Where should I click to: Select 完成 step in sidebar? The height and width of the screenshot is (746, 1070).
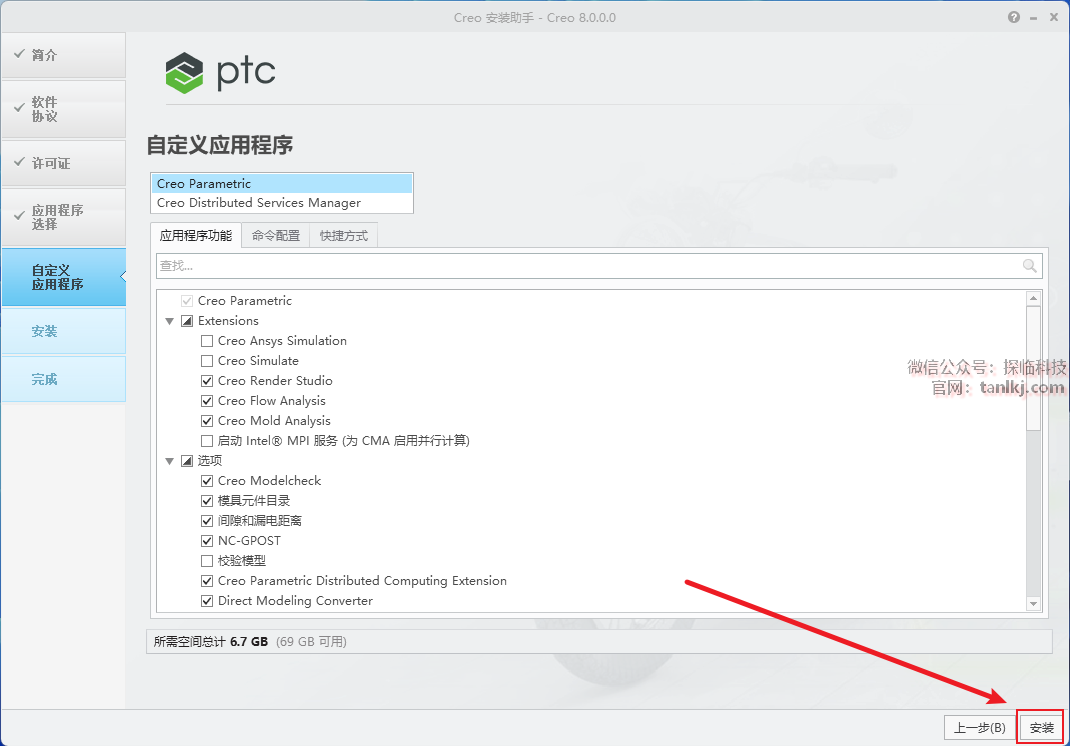point(63,379)
